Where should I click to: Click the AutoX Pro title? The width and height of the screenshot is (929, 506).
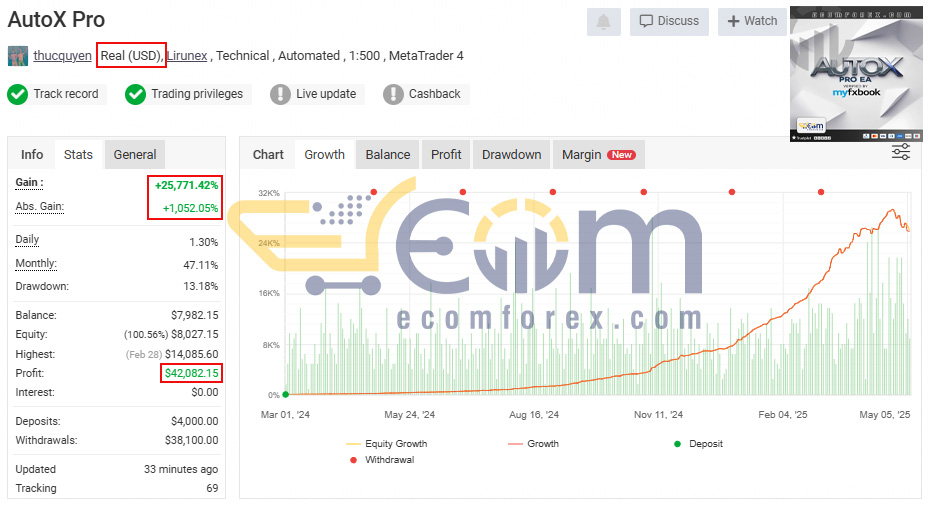56,20
